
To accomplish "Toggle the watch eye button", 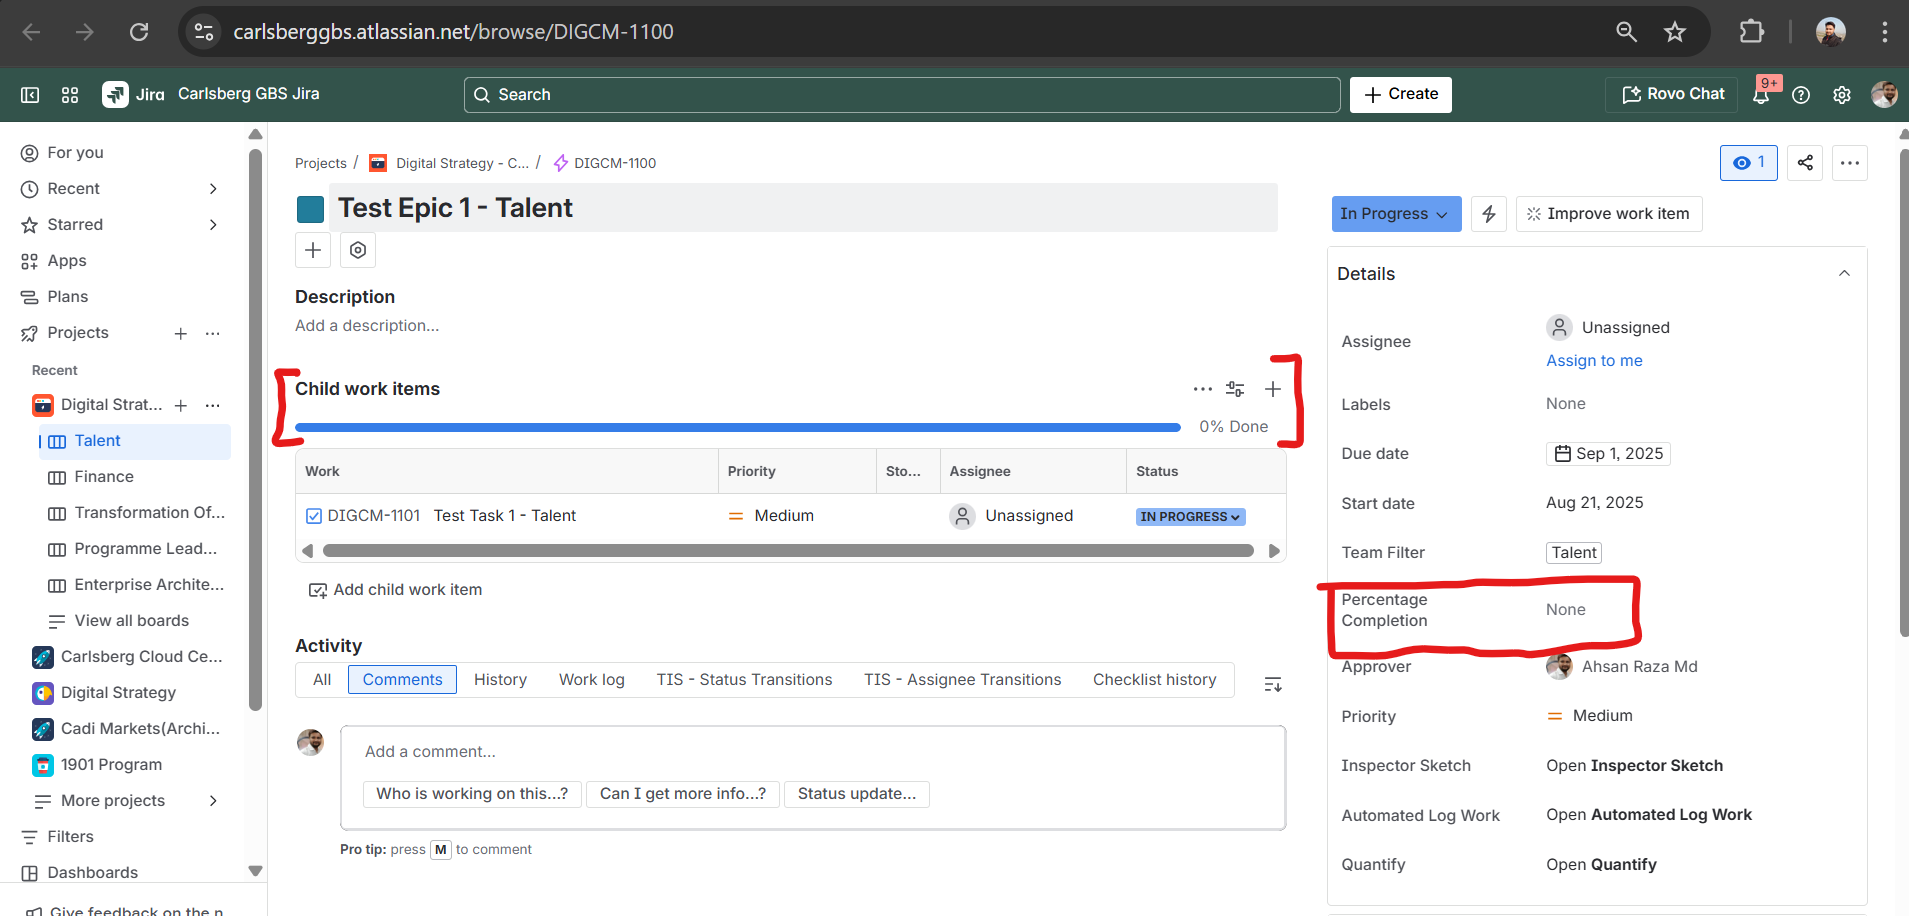I will 1749,163.
